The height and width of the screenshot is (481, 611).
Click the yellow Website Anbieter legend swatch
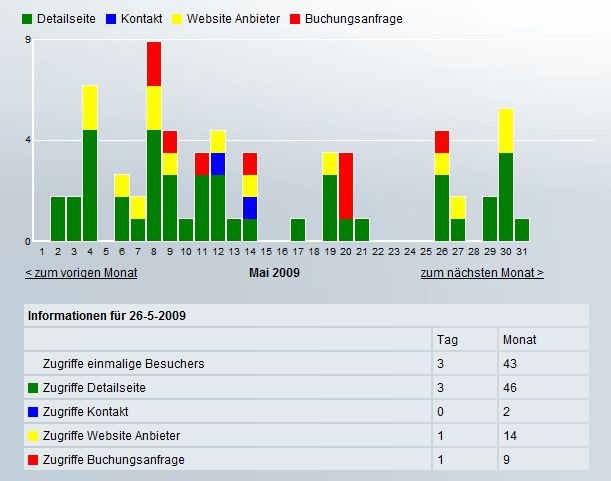tap(178, 19)
